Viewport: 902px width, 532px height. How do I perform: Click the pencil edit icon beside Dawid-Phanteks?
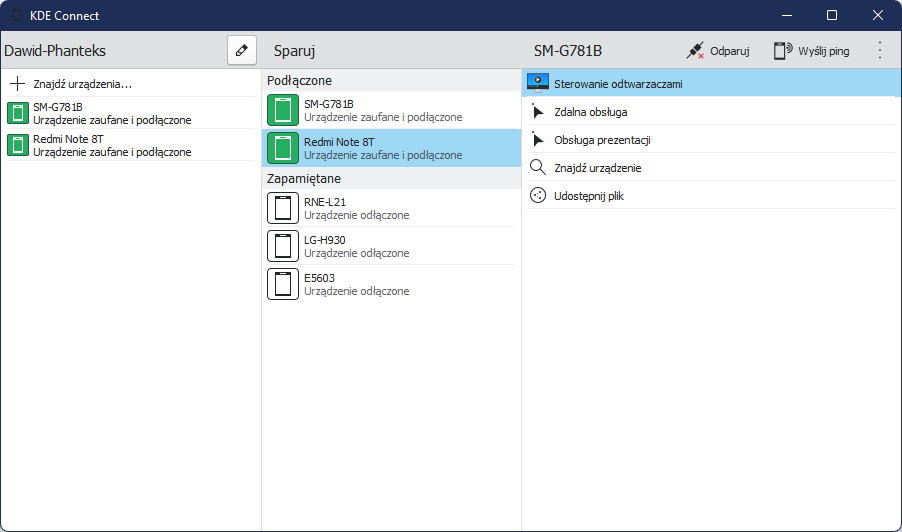tap(242, 51)
